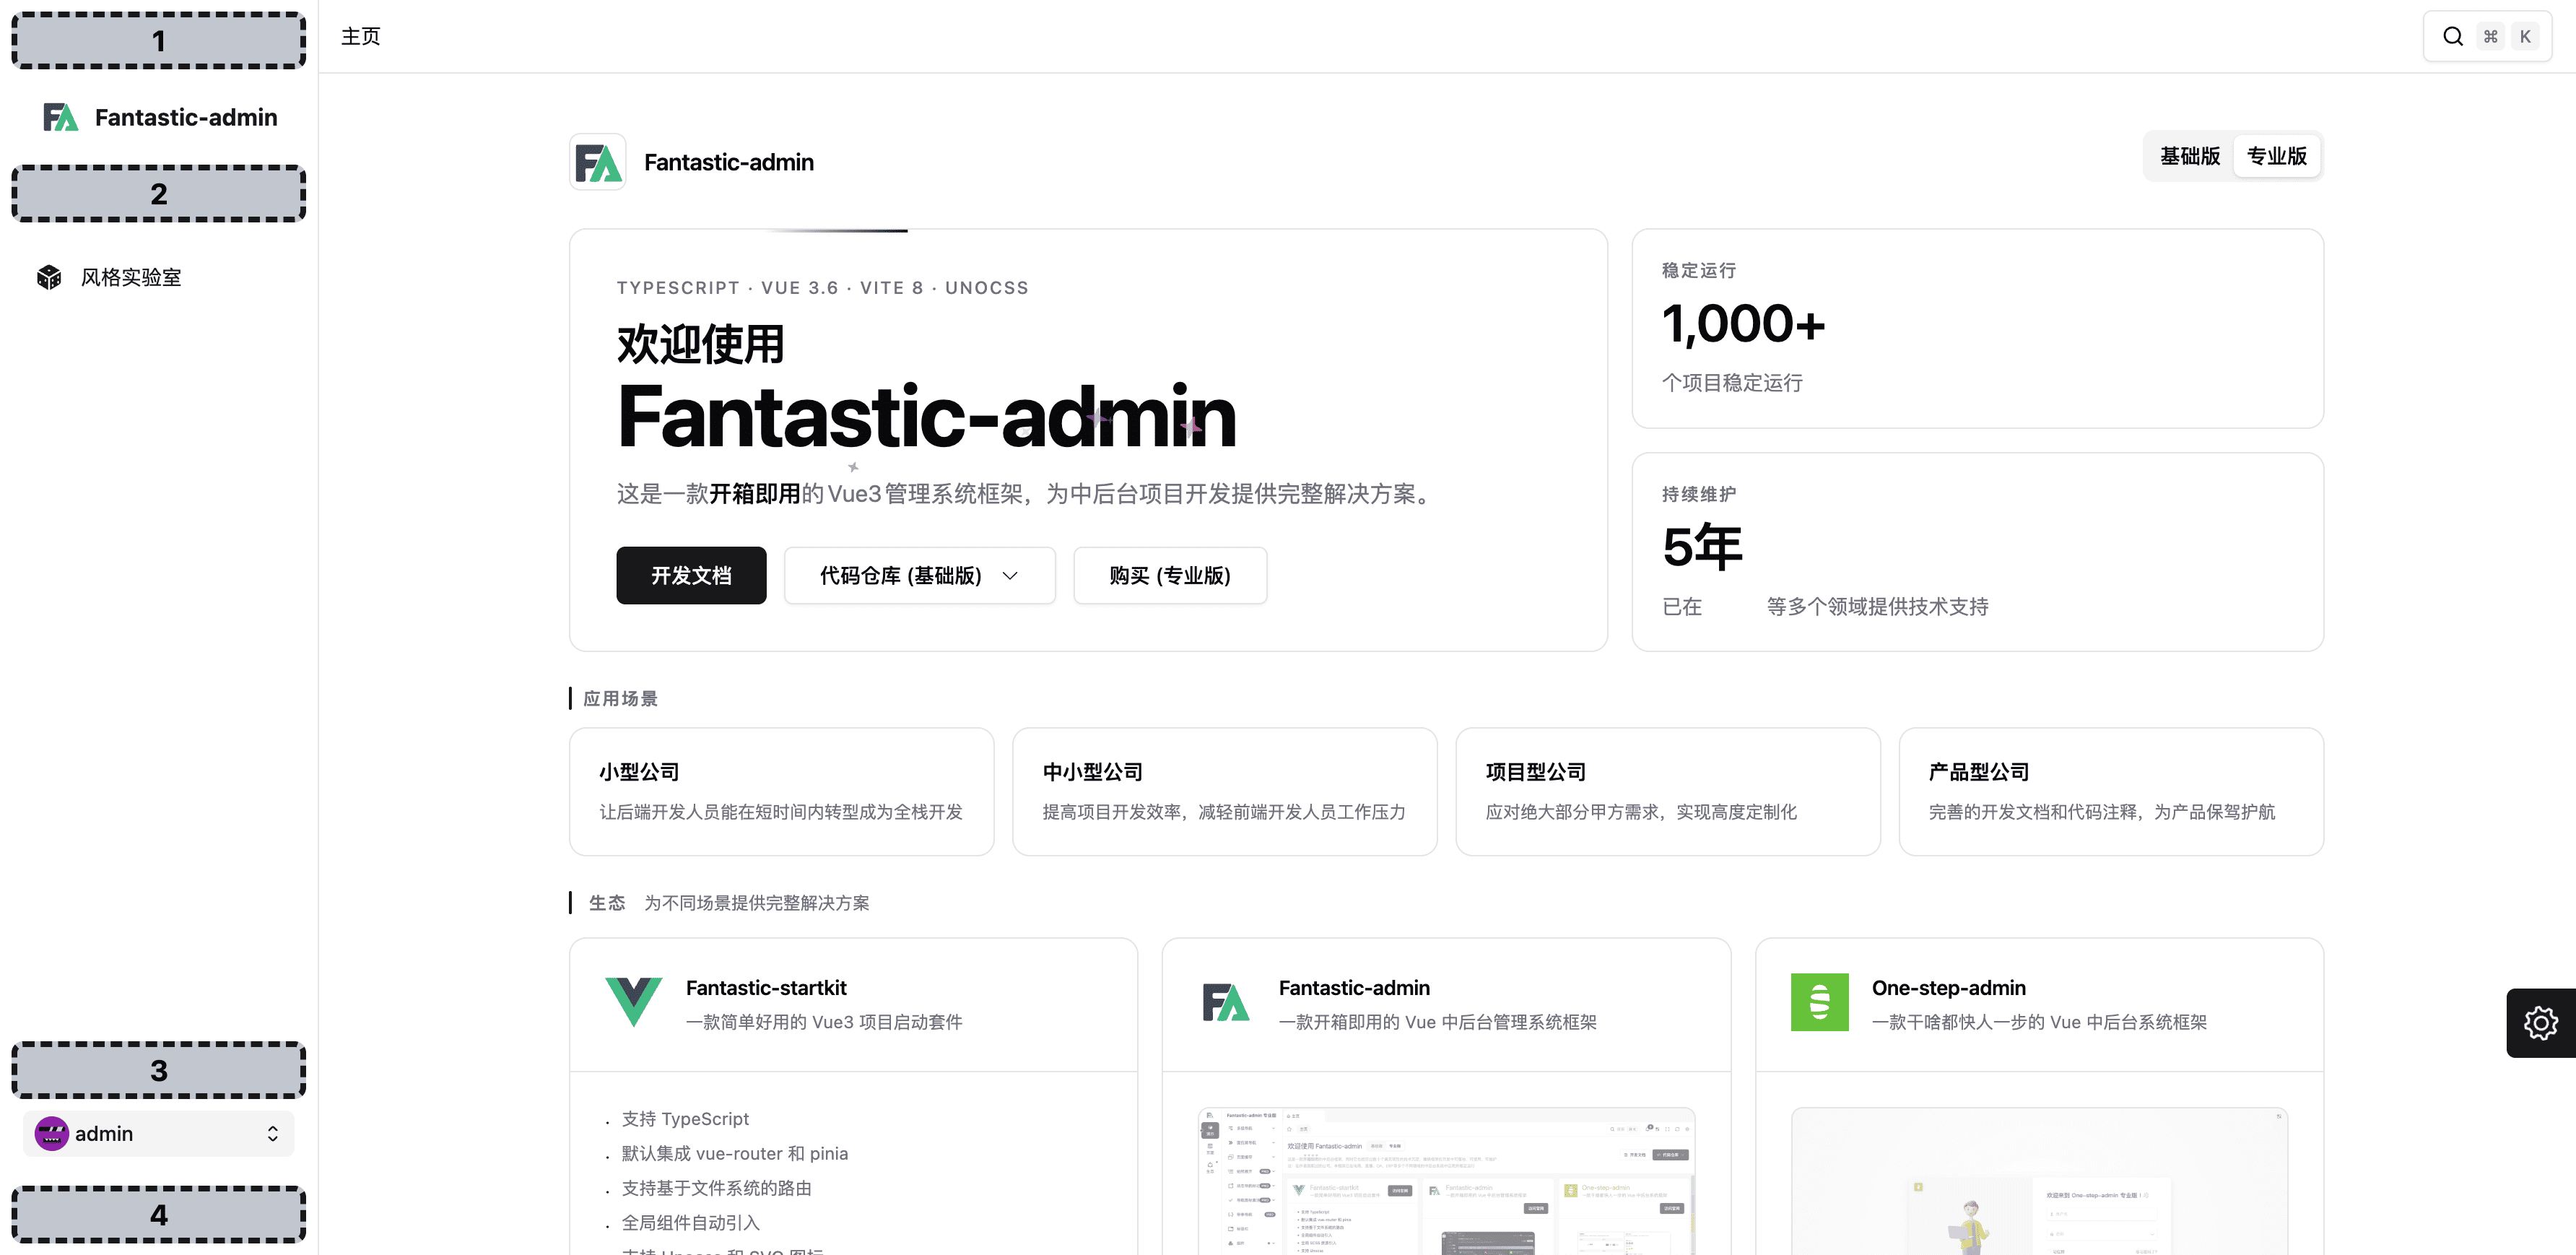Click the 支持 TypeScript list item
The image size is (2576, 1255).
click(x=685, y=1119)
